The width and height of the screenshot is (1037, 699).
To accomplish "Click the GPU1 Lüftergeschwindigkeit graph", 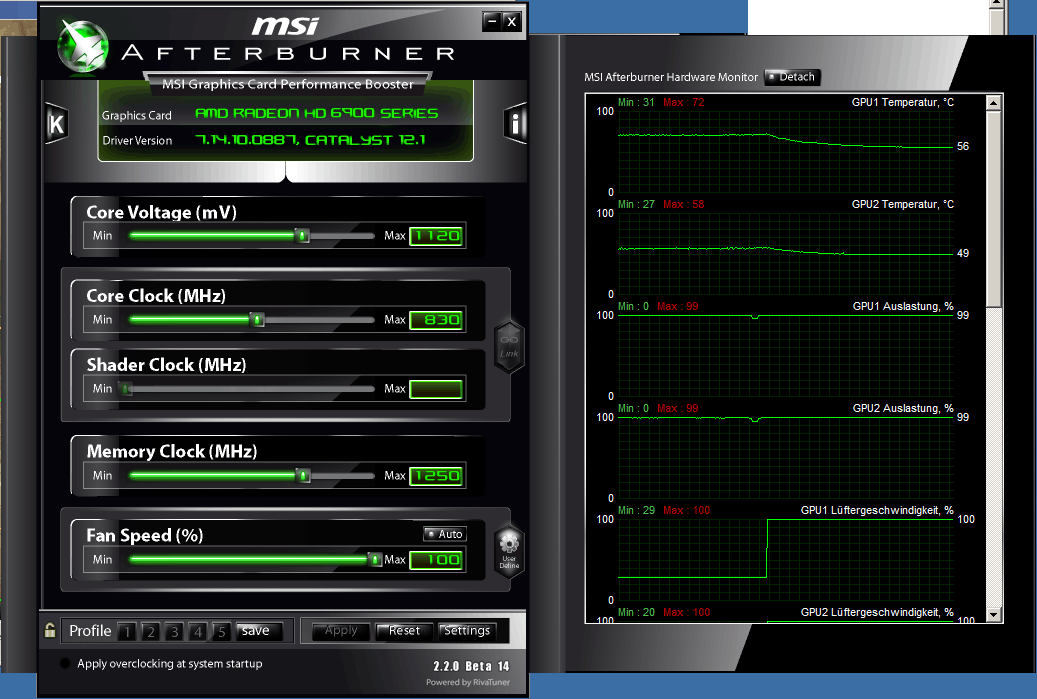I will (x=786, y=559).
